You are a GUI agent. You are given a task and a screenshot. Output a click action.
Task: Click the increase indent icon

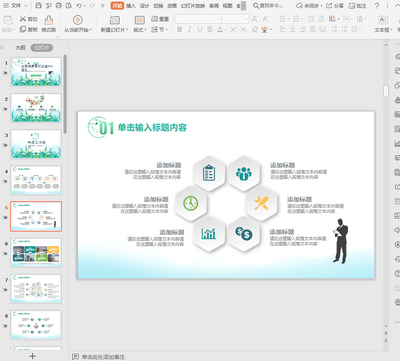[321, 19]
